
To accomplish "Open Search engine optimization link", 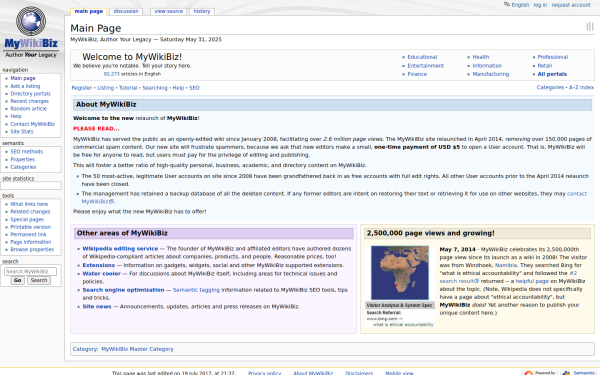I will click(x=123, y=290).
